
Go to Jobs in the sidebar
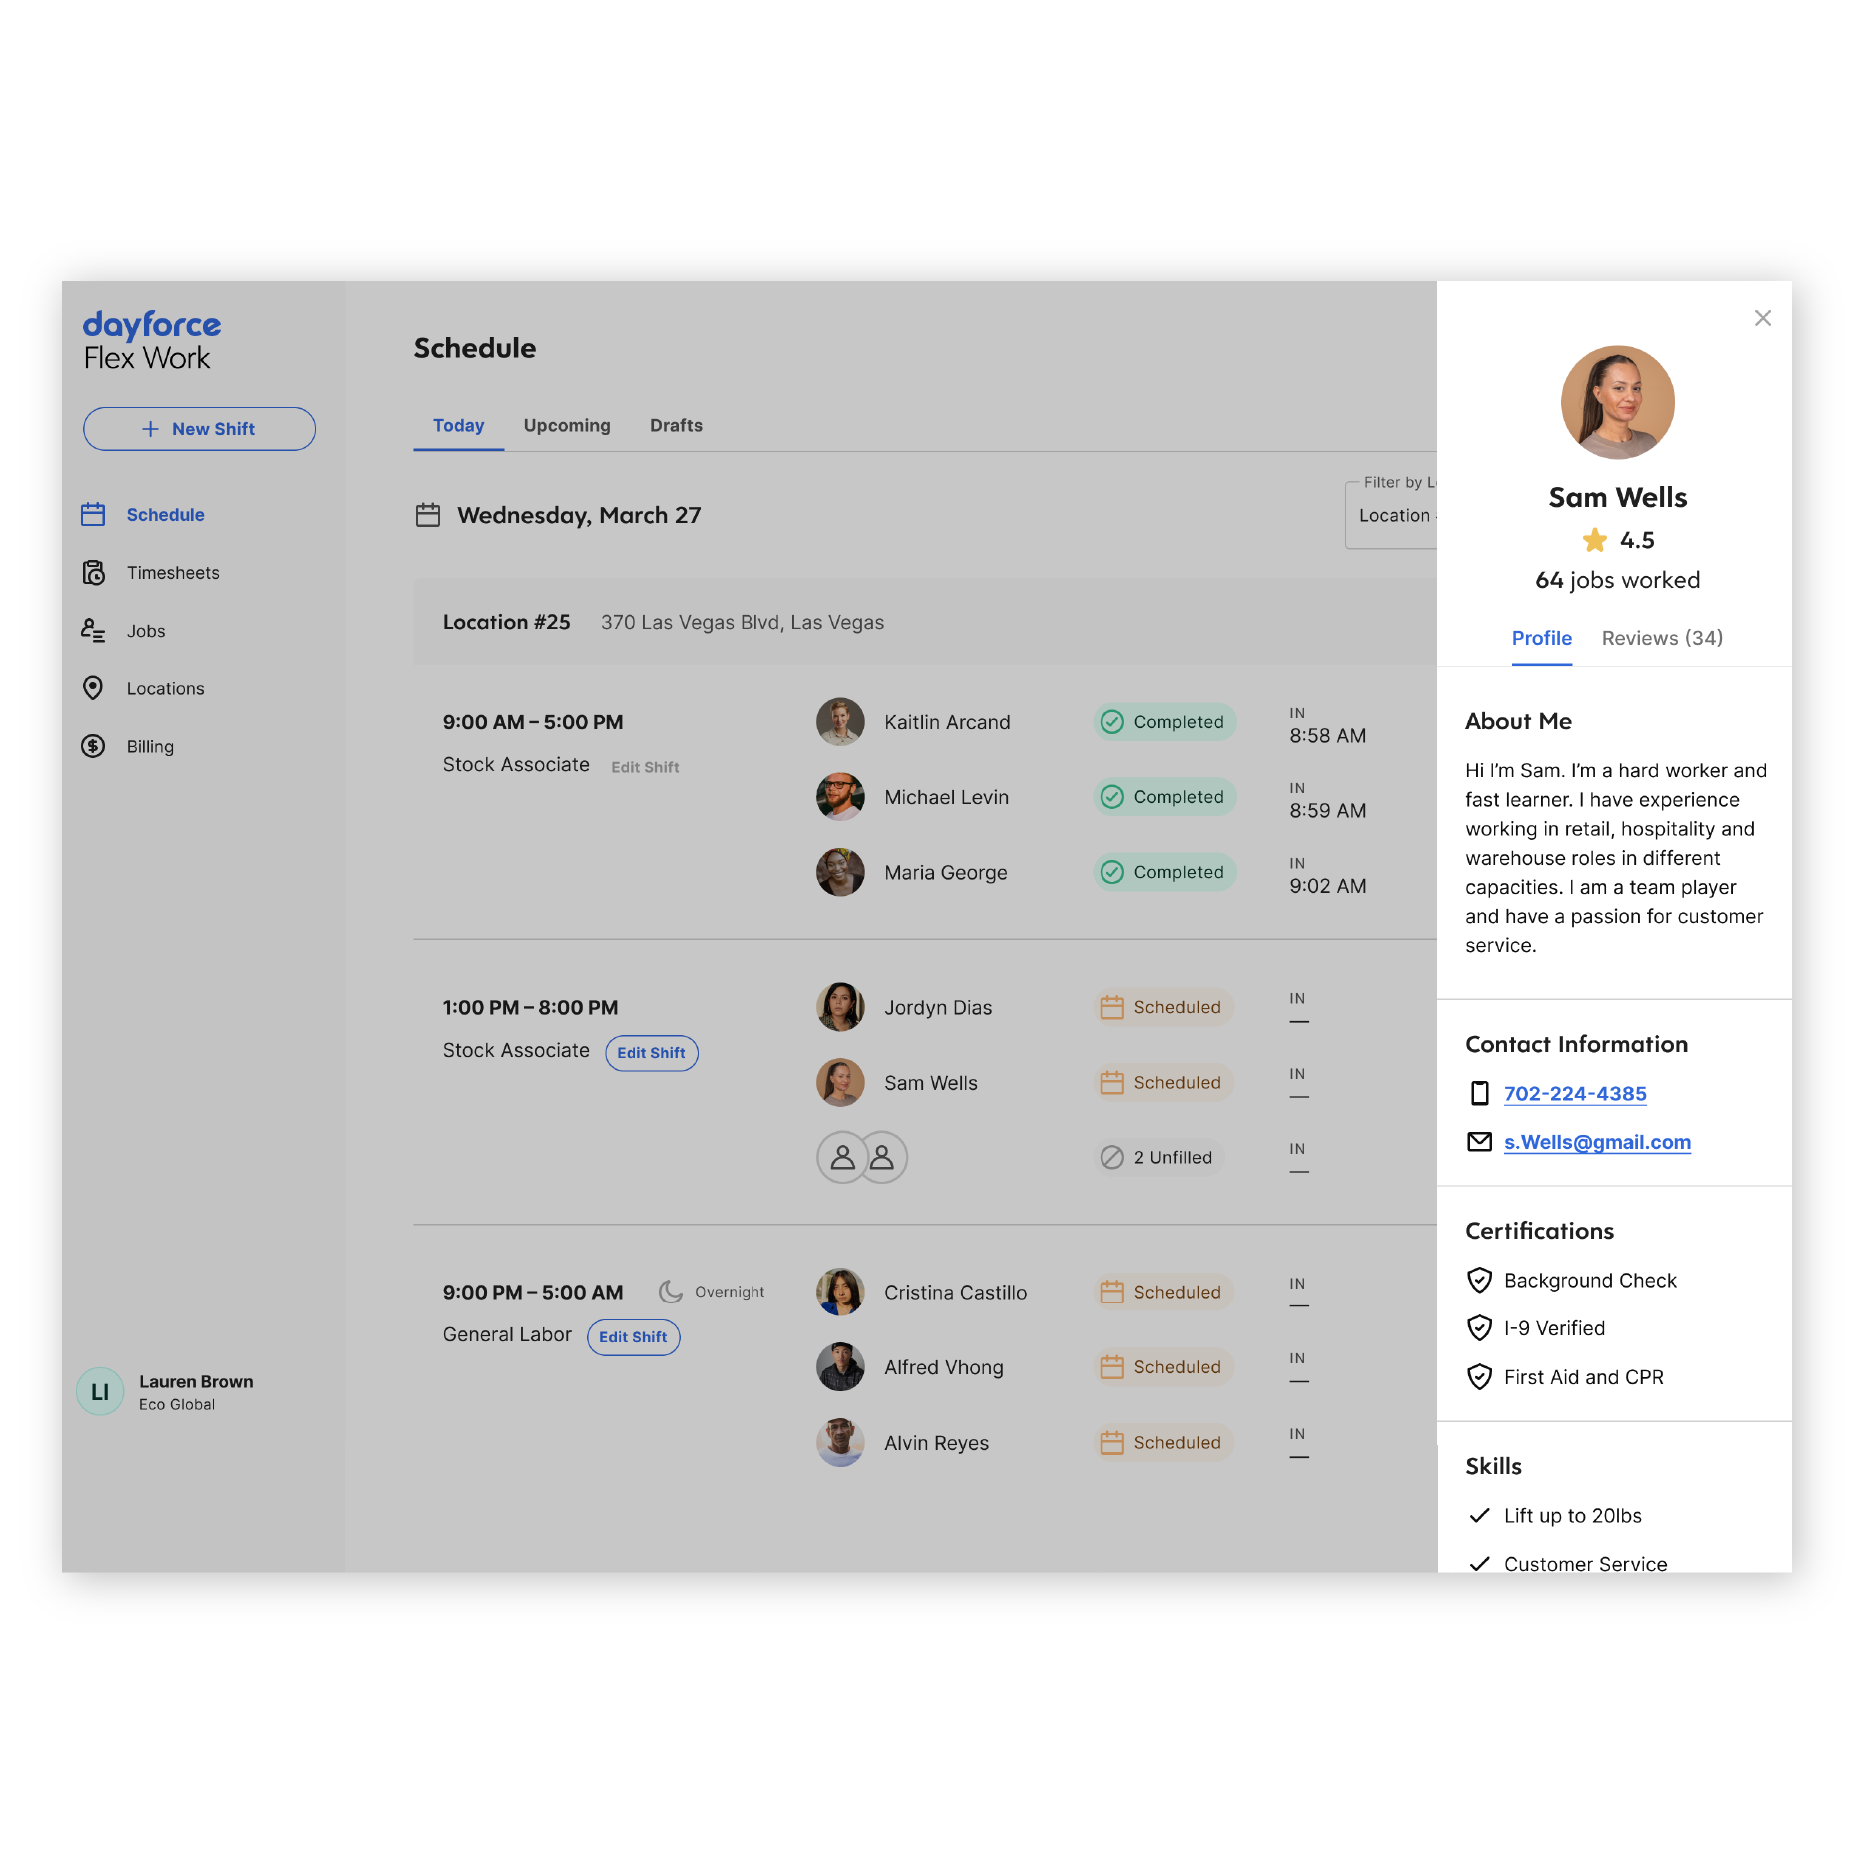[x=146, y=631]
